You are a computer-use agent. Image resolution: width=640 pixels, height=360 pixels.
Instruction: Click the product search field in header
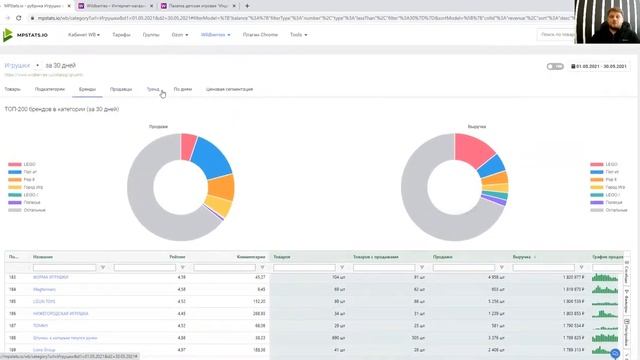click(556, 35)
